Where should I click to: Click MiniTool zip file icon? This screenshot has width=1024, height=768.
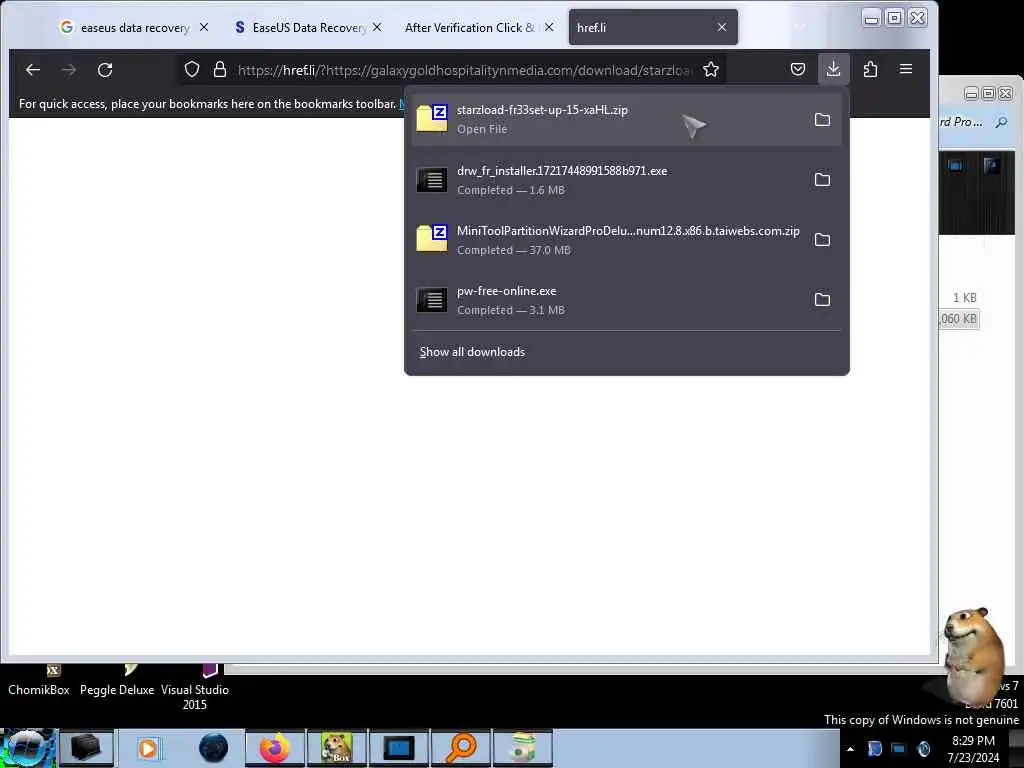432,238
